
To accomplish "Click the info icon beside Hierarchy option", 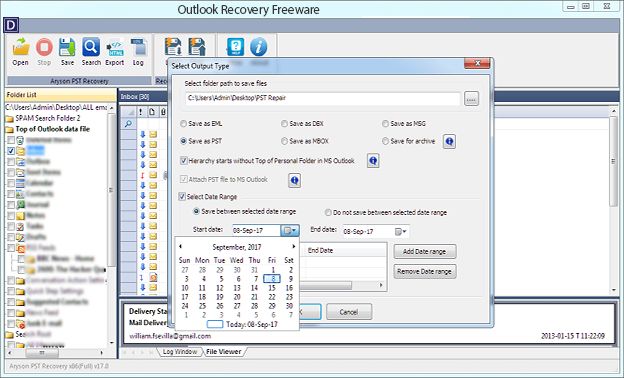I will click(373, 161).
